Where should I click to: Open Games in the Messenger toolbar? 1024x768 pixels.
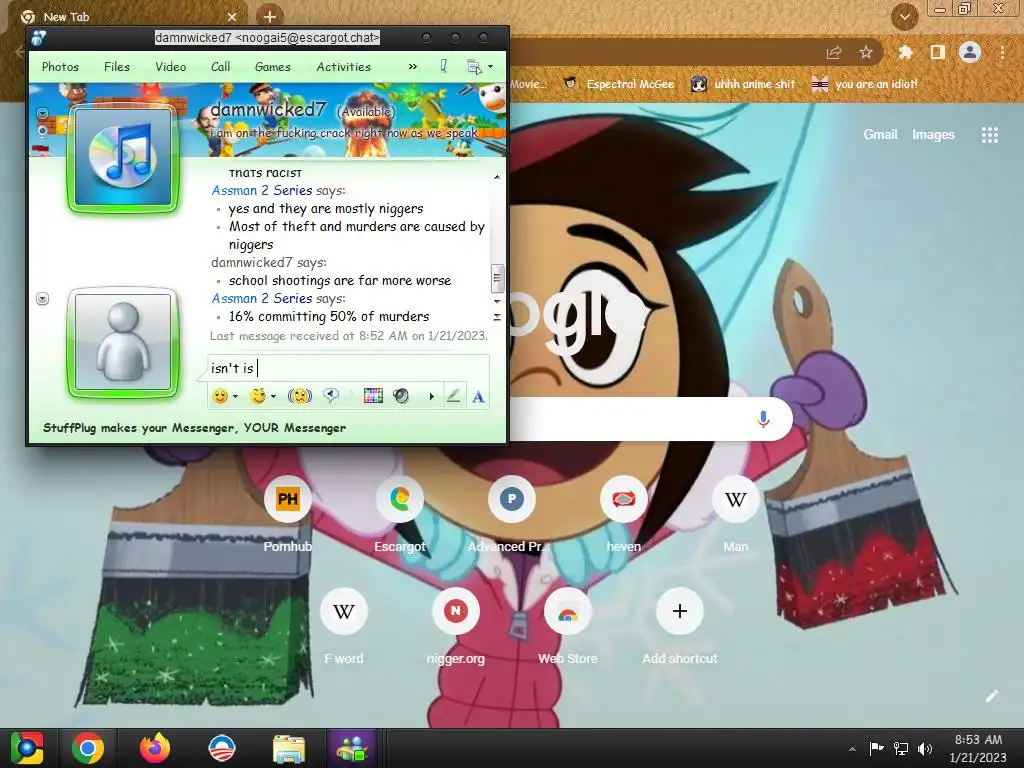(272, 67)
